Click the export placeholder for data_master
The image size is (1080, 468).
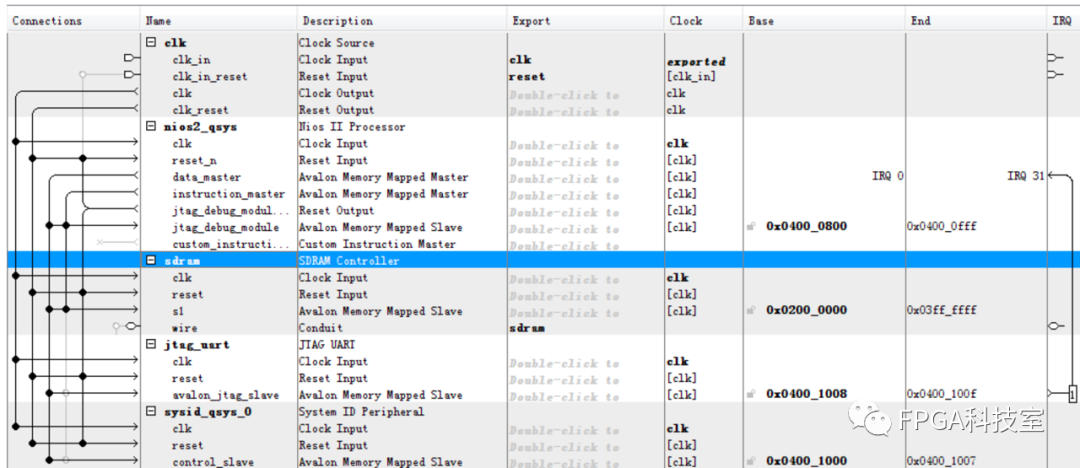click(x=564, y=179)
